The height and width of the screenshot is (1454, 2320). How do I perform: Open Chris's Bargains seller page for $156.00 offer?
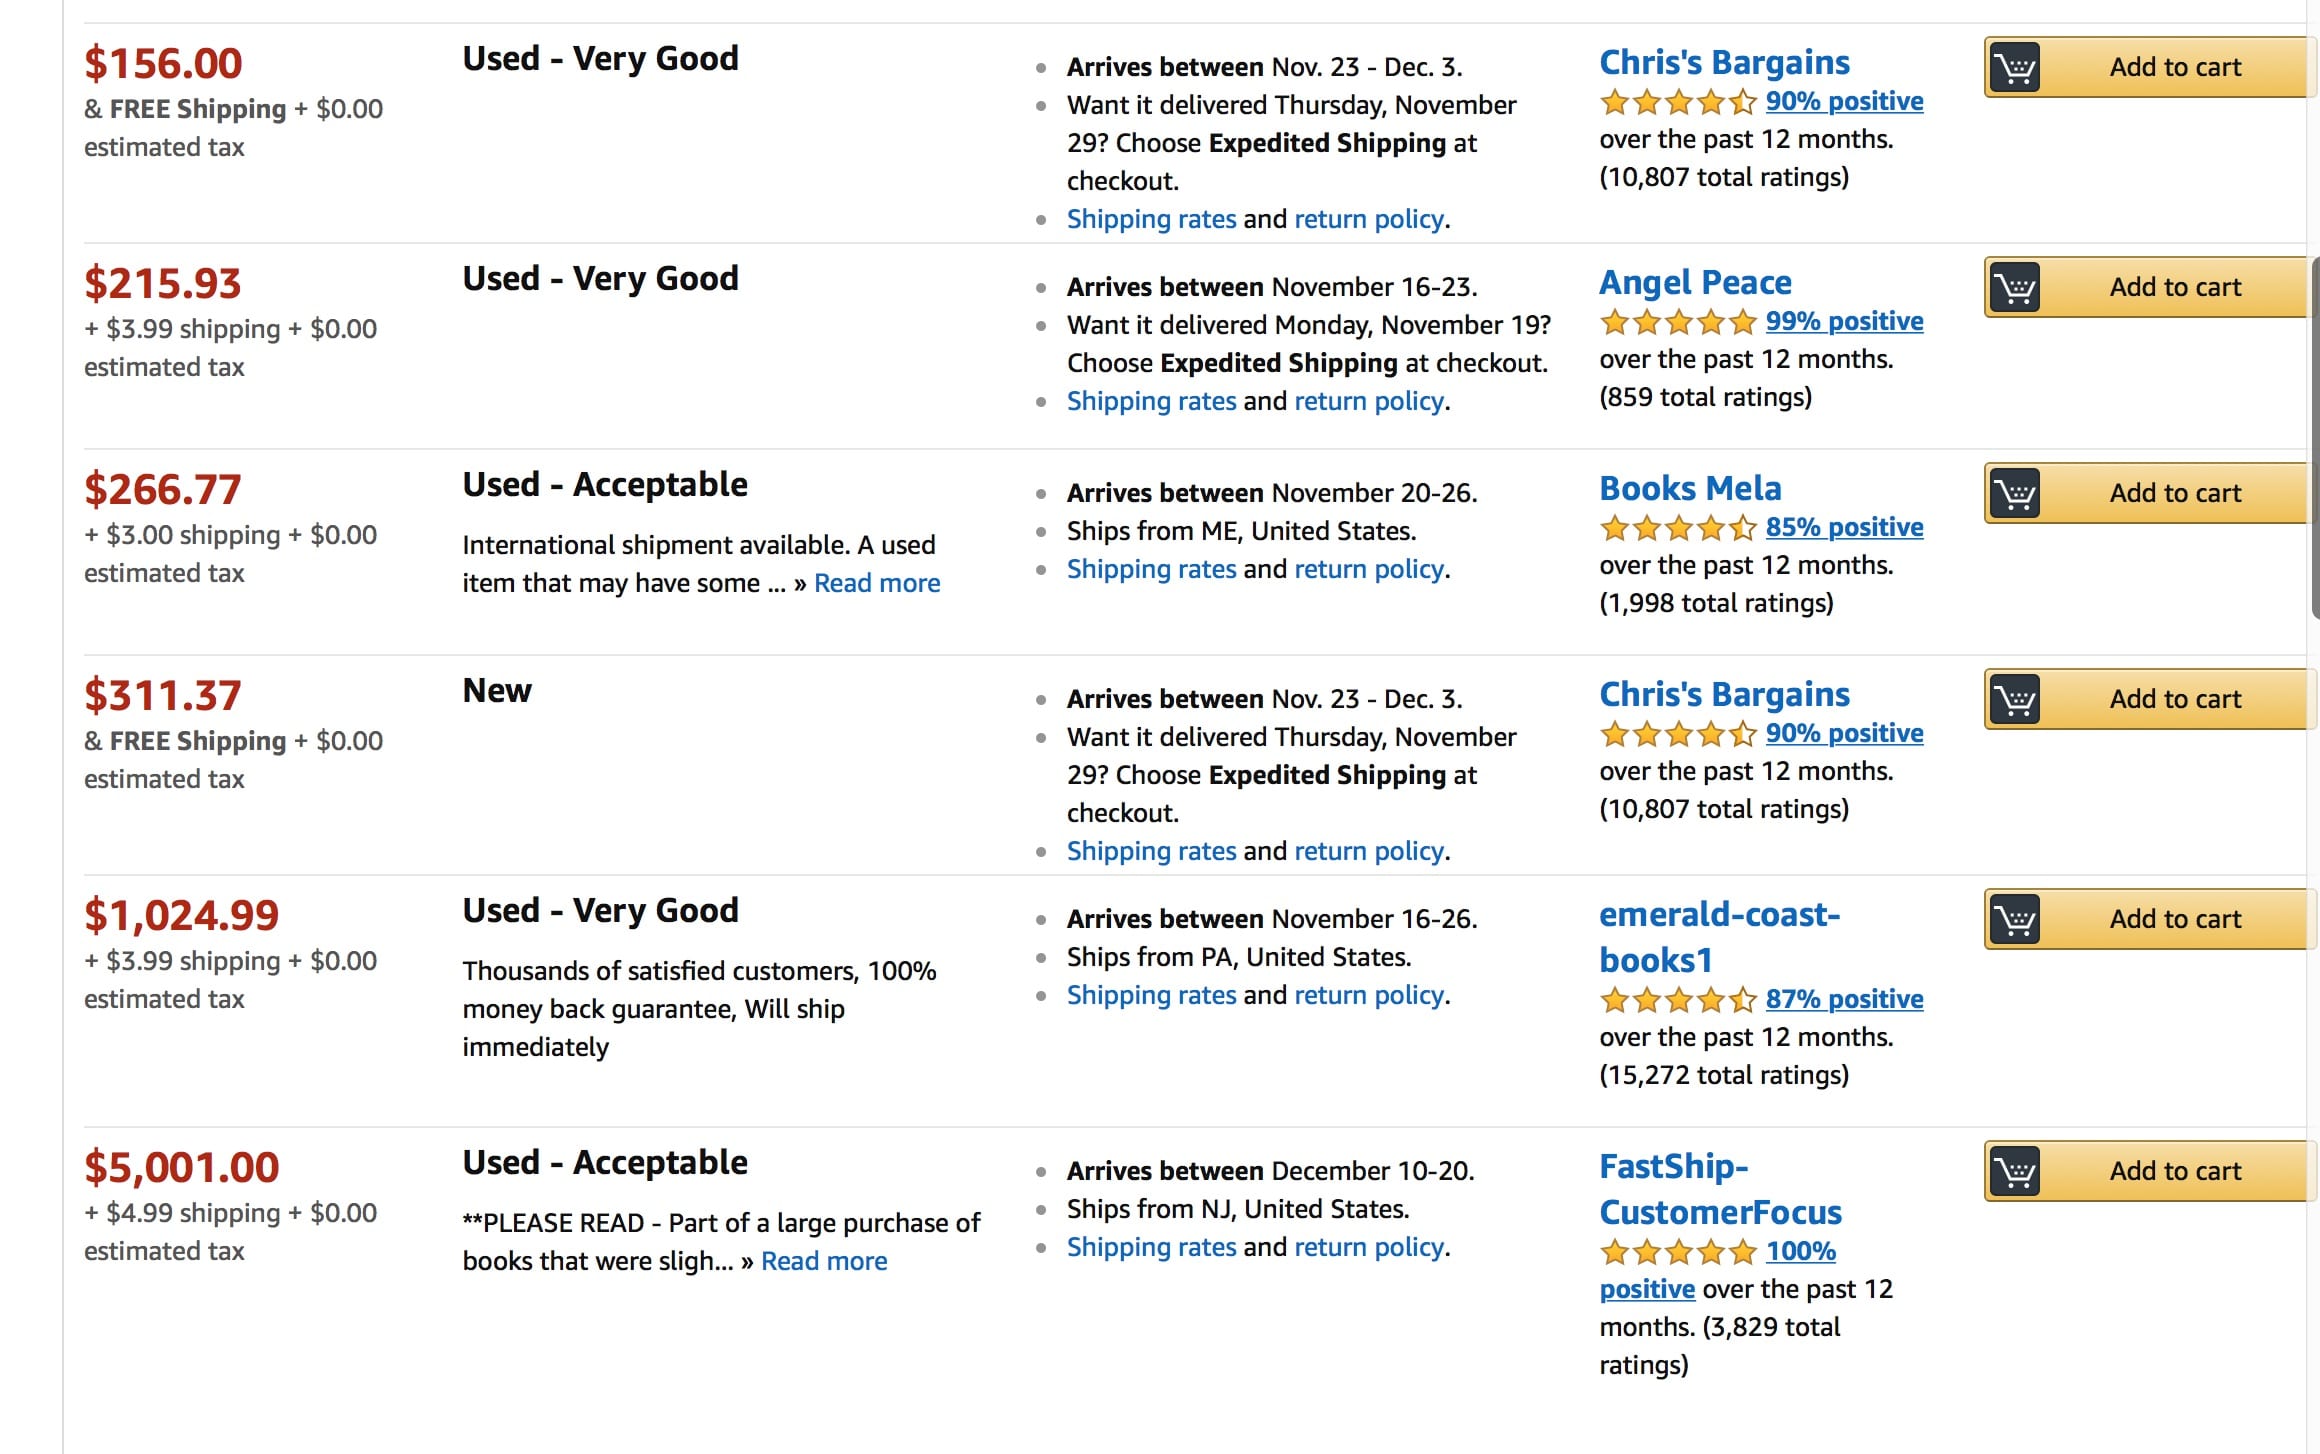coord(1725,62)
